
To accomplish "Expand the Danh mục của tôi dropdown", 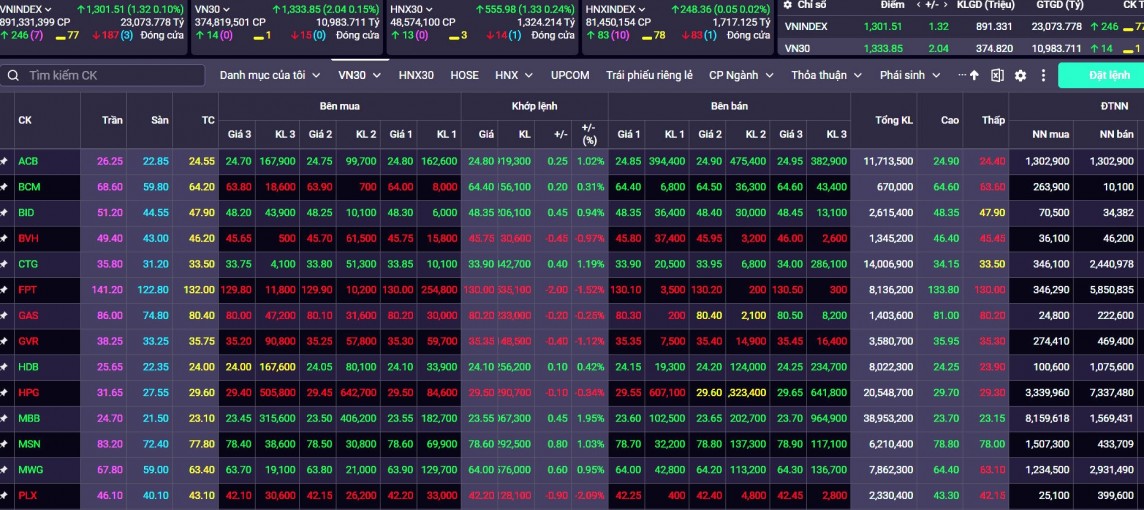I will coord(270,75).
